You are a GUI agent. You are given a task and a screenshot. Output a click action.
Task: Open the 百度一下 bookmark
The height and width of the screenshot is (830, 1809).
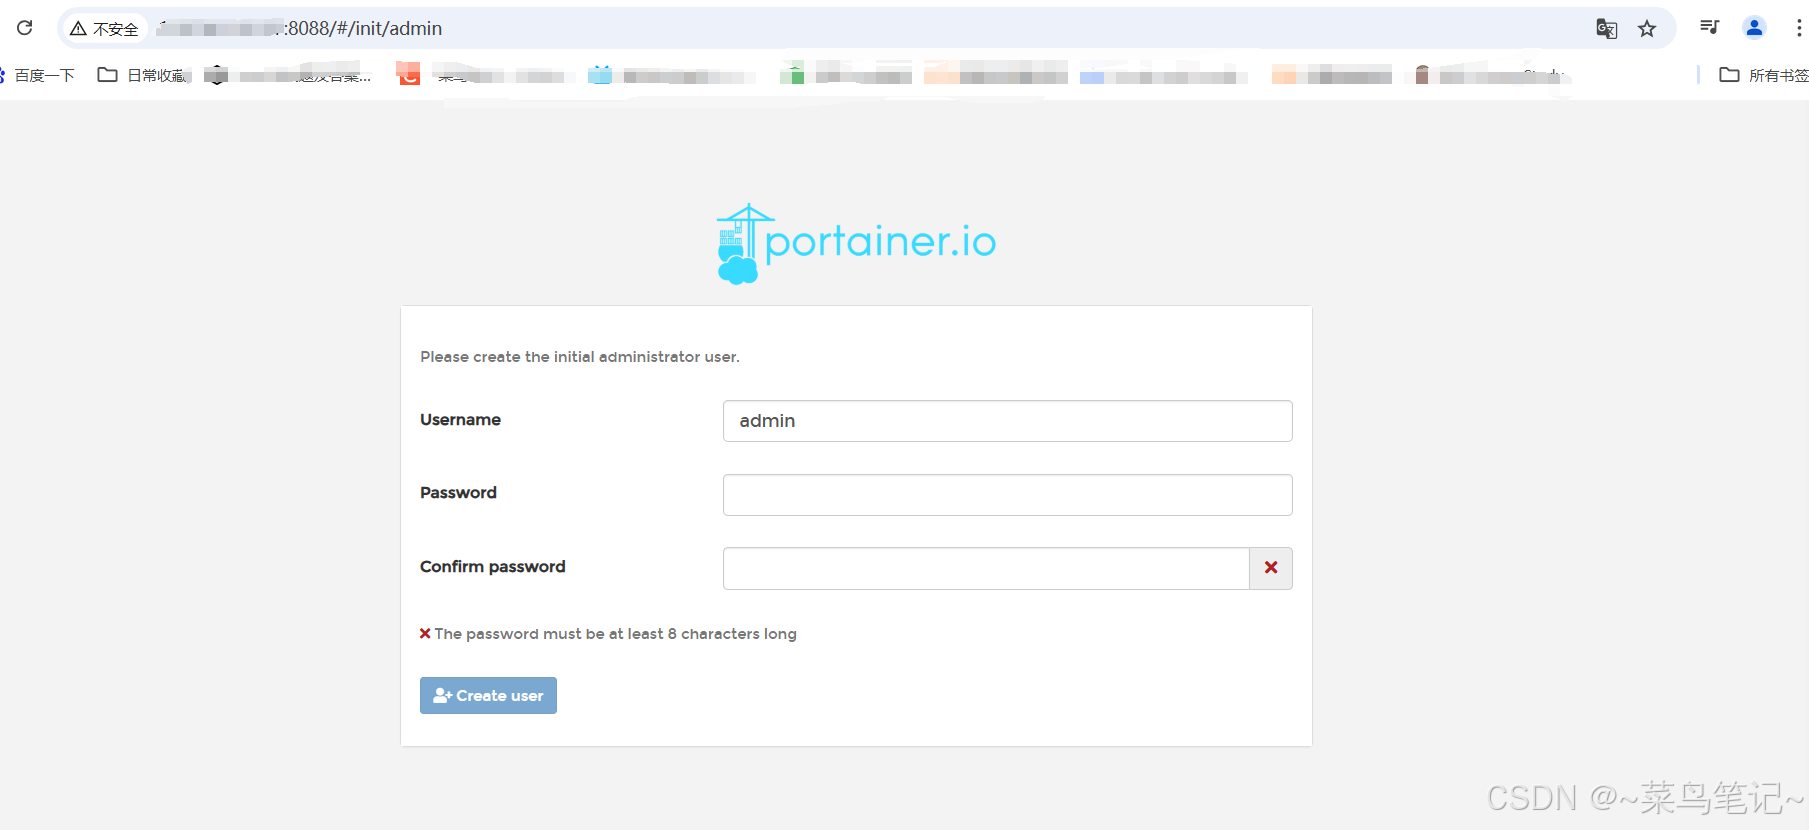(x=38, y=75)
